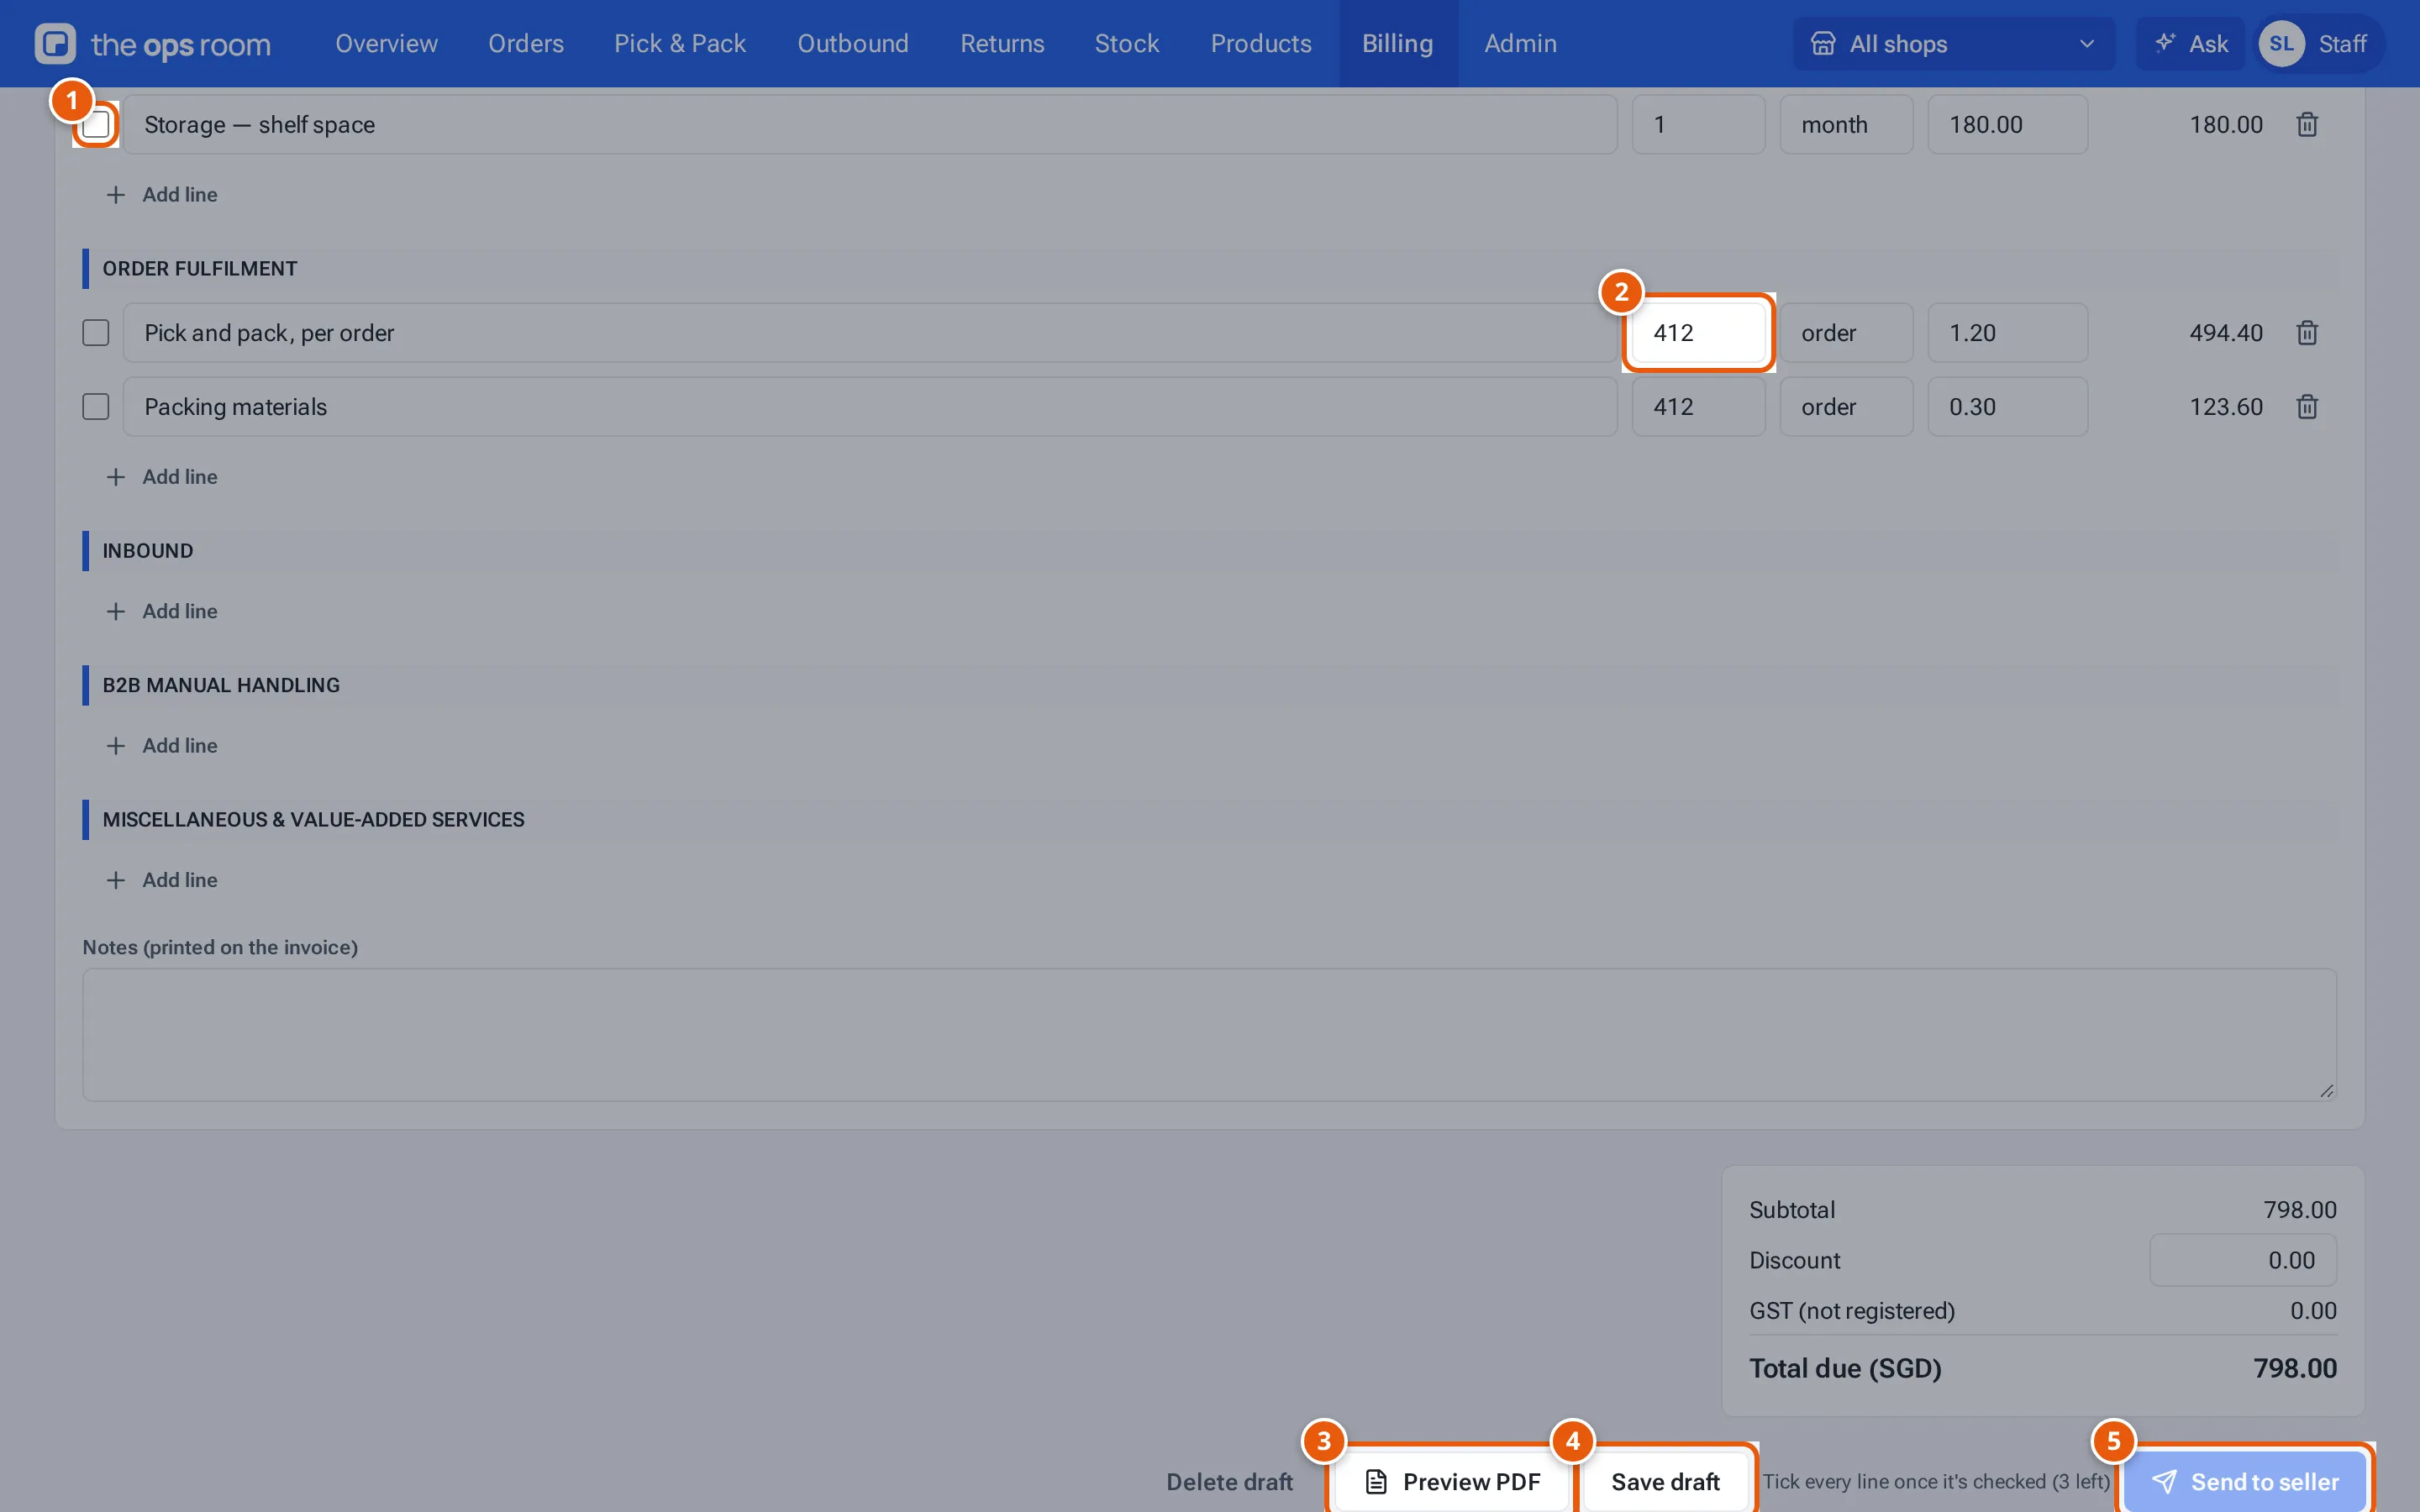Click Save draft button
Image resolution: width=2420 pixels, height=1512 pixels.
click(x=1665, y=1482)
